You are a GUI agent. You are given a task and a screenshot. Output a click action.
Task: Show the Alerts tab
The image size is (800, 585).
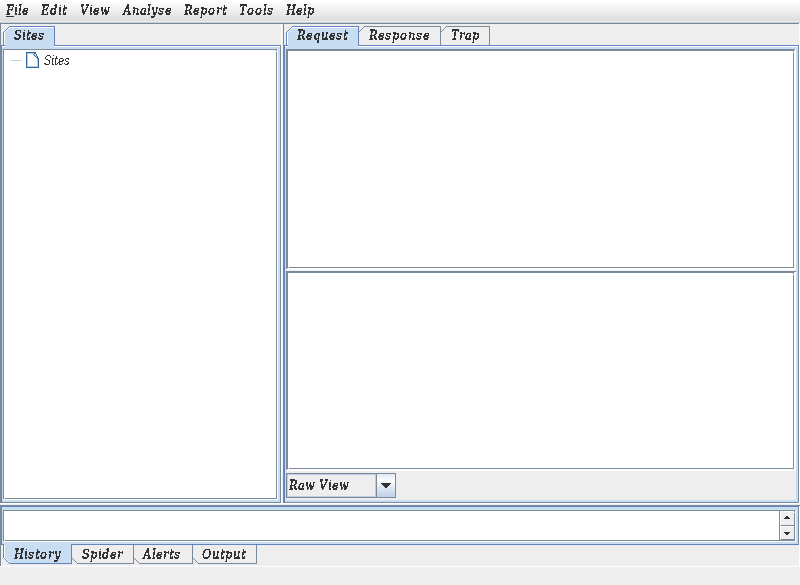click(161, 554)
